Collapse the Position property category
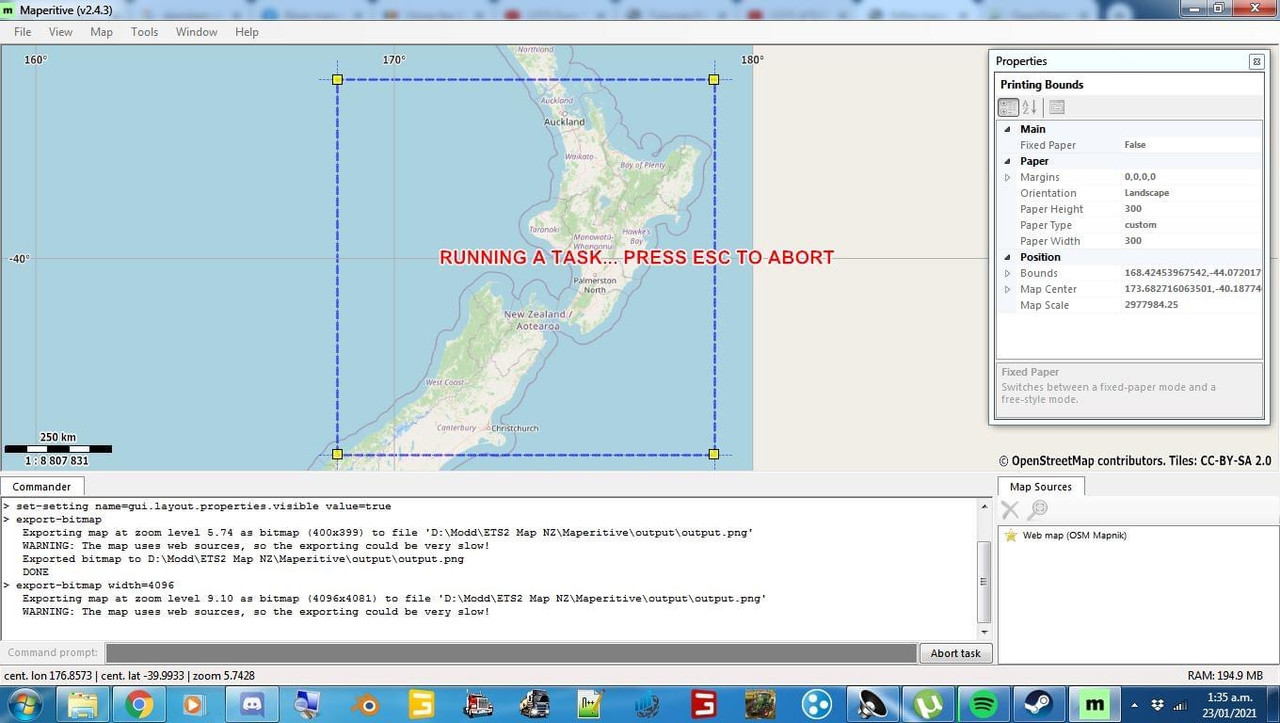 1008,257
